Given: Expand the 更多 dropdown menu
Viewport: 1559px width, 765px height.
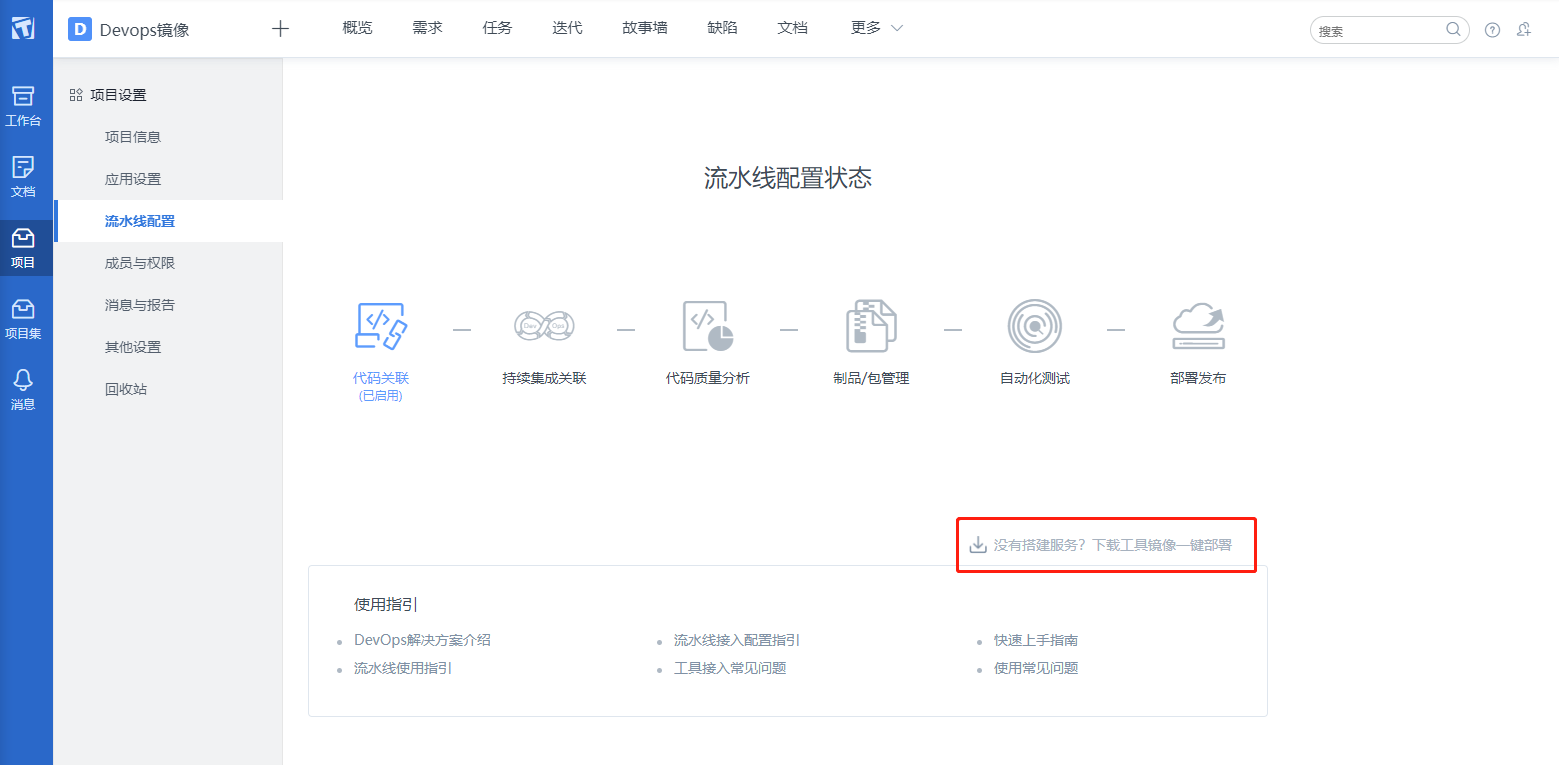Looking at the screenshot, I should point(876,28).
